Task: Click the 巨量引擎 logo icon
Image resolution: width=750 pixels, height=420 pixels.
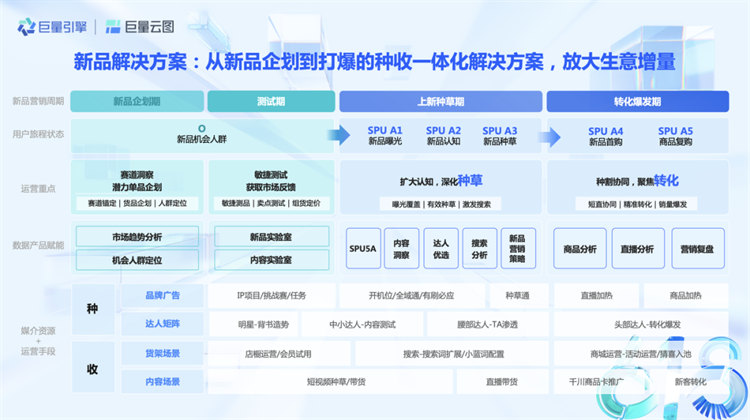Action: (x=24, y=26)
